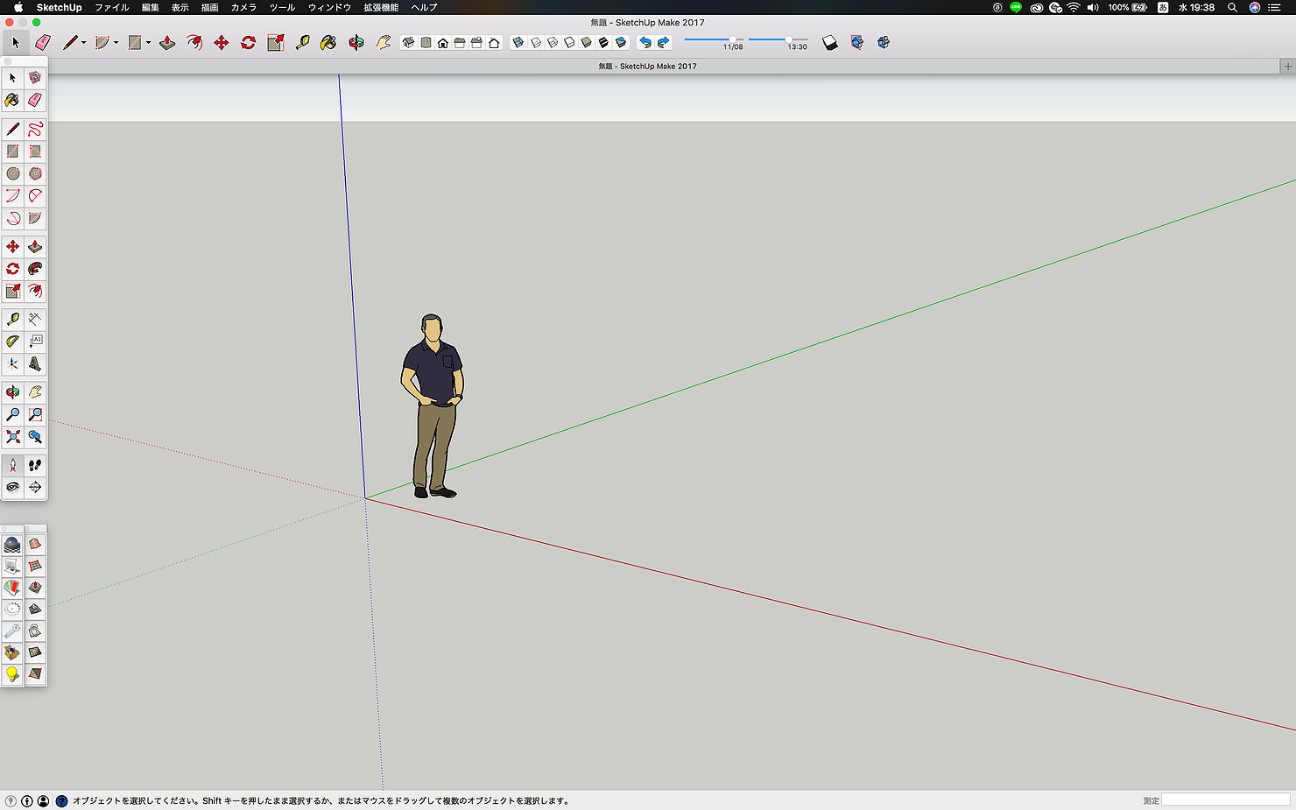Activate the Zoom Window tool
The width and height of the screenshot is (1296, 810).
point(35,414)
